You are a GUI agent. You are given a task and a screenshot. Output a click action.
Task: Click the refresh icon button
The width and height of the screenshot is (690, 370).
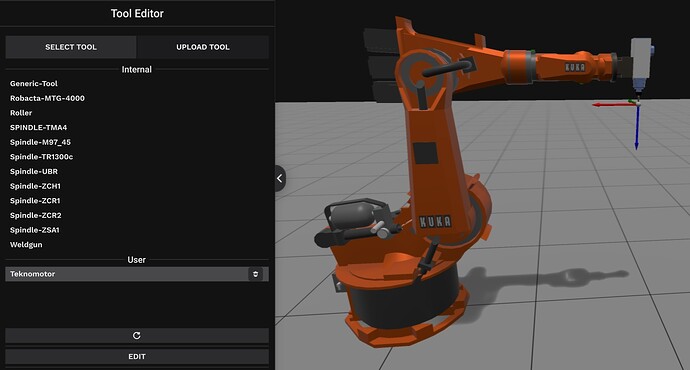[x=137, y=335]
